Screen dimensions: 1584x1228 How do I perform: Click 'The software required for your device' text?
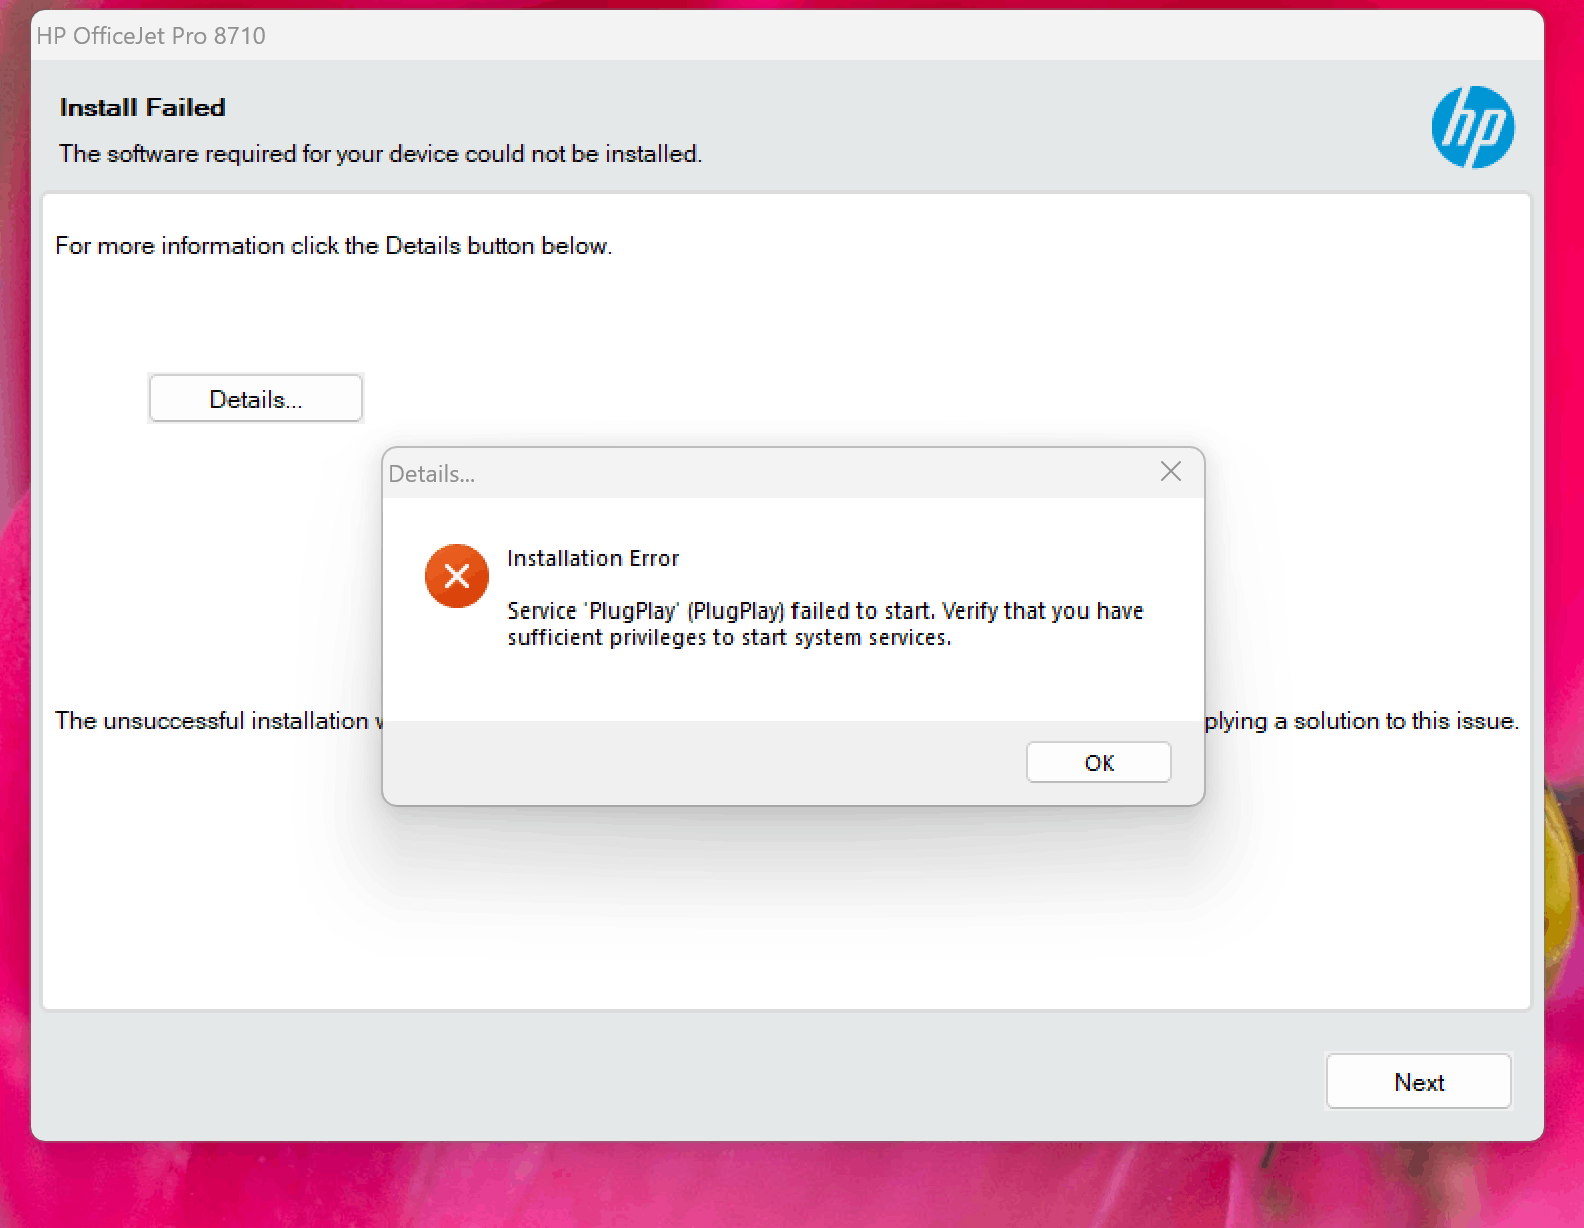pyautogui.click(x=380, y=154)
